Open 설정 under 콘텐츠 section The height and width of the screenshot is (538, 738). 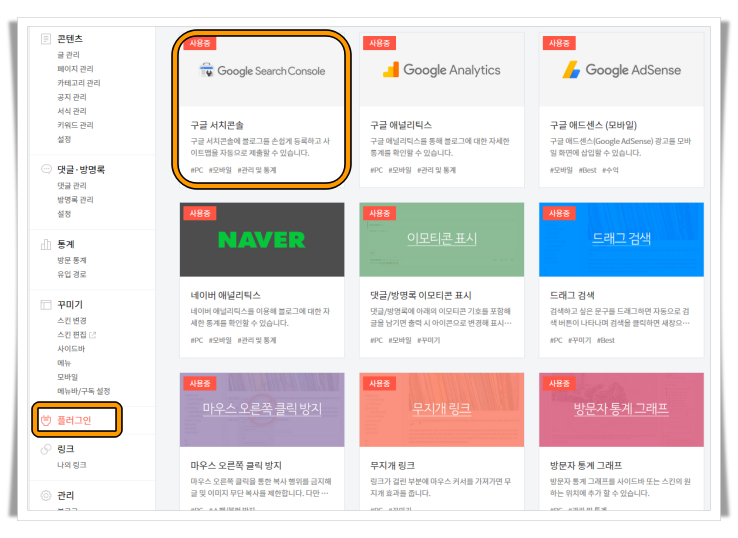click(64, 139)
